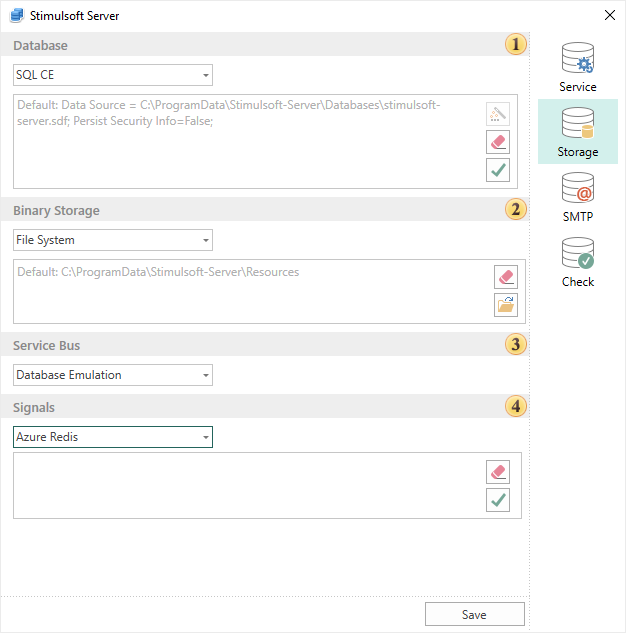This screenshot has width=626, height=633.
Task: Open the Check section icon
Action: [578, 262]
